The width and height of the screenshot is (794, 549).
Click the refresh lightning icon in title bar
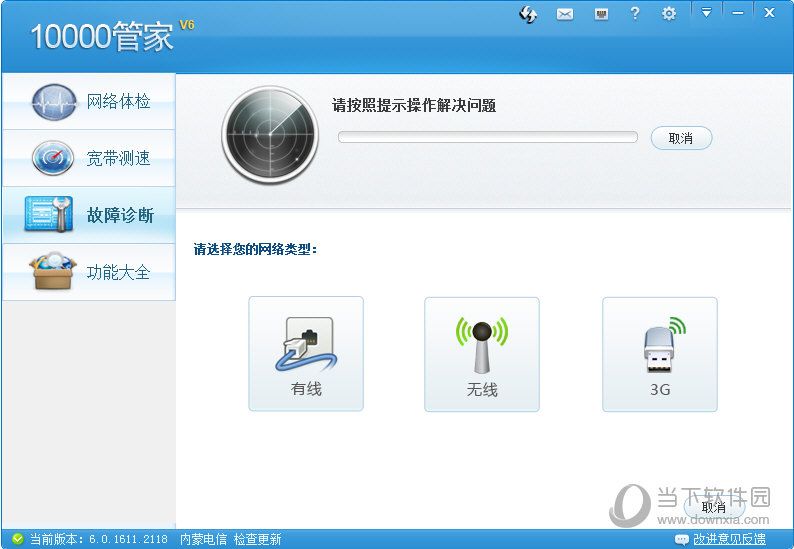[528, 14]
